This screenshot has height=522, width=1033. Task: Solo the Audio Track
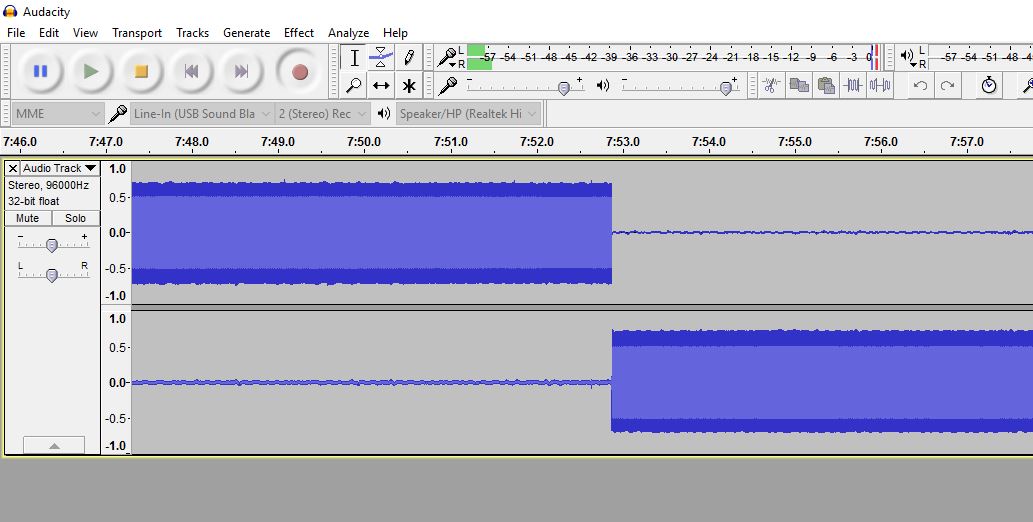[75, 218]
